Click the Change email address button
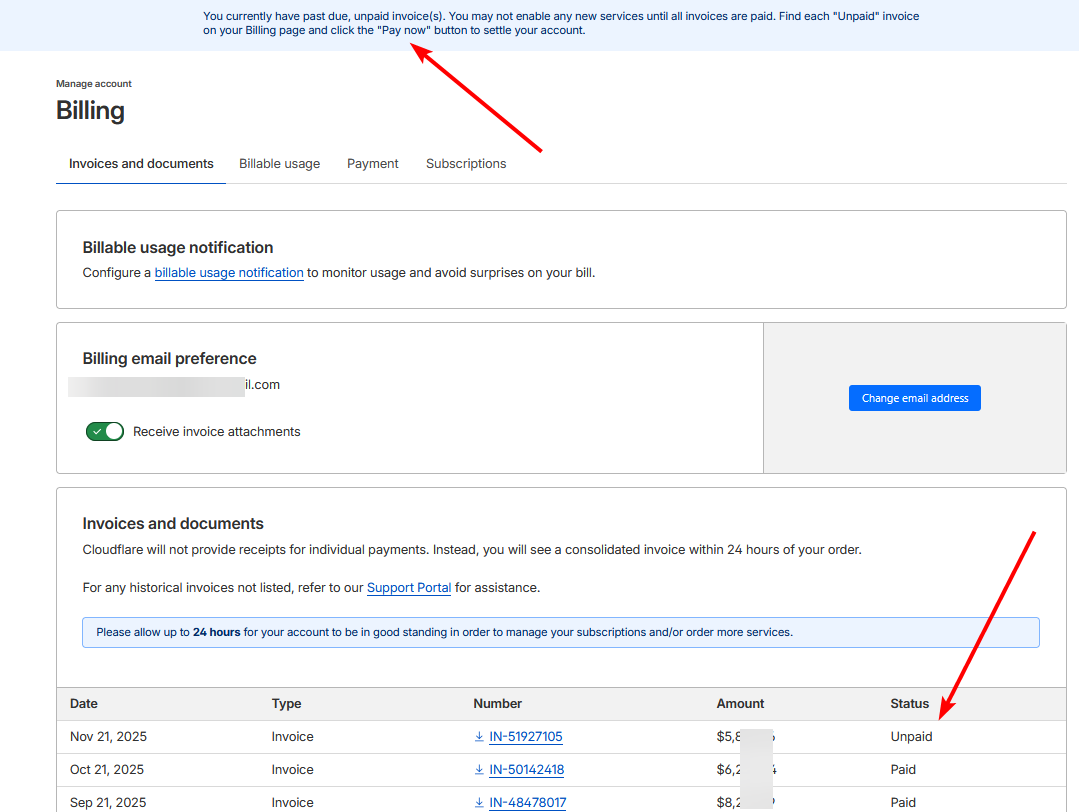1079x812 pixels. click(915, 398)
